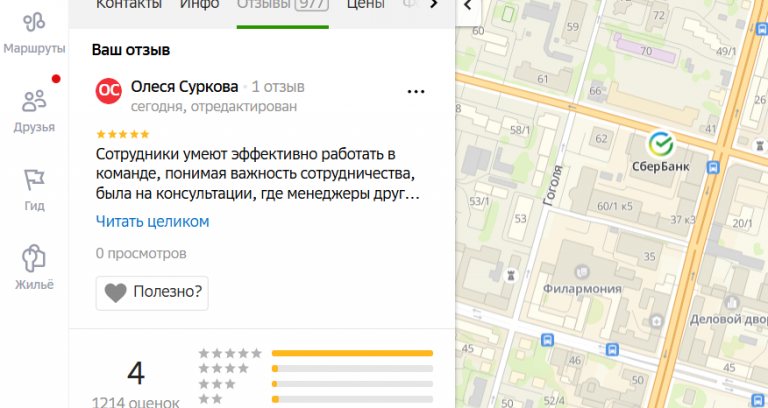
Task: Click the '1214 оценок' ratings count
Action: (x=136, y=404)
